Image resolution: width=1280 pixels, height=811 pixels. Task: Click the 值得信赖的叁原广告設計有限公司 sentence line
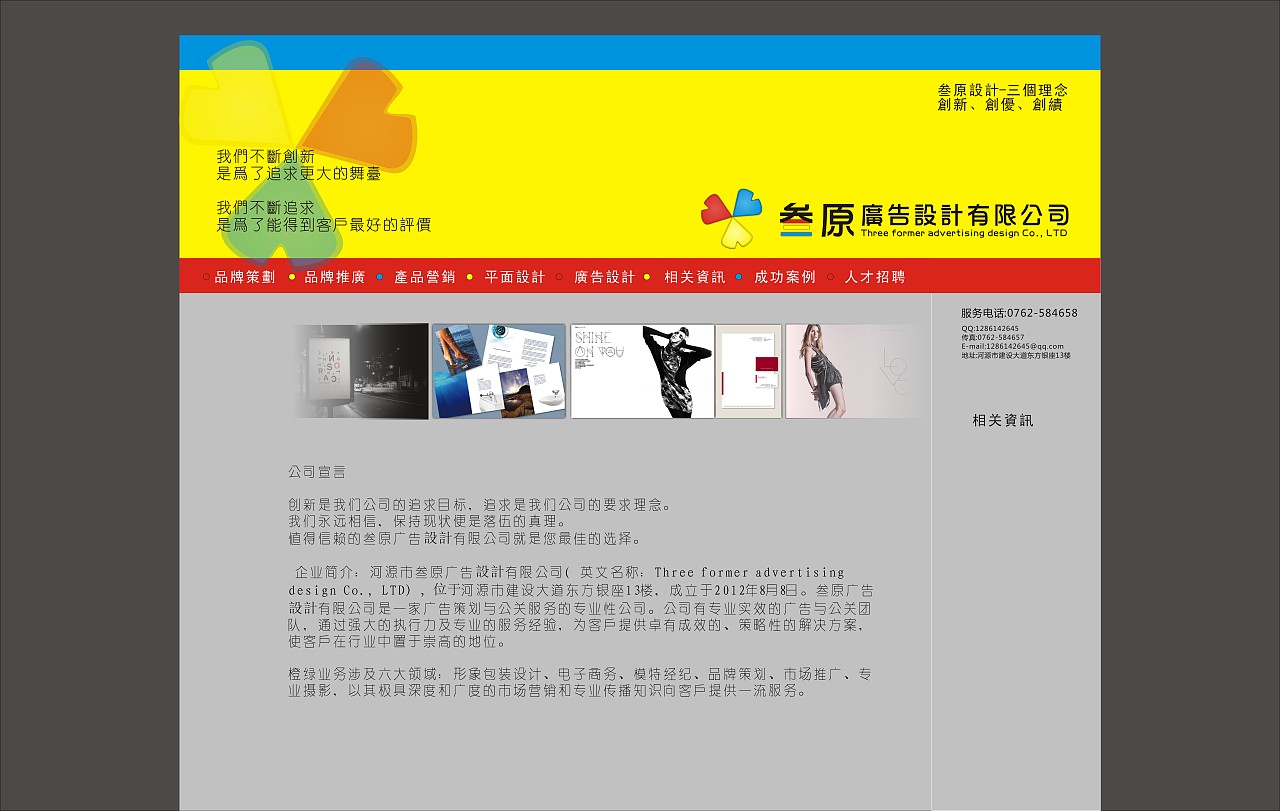point(467,538)
